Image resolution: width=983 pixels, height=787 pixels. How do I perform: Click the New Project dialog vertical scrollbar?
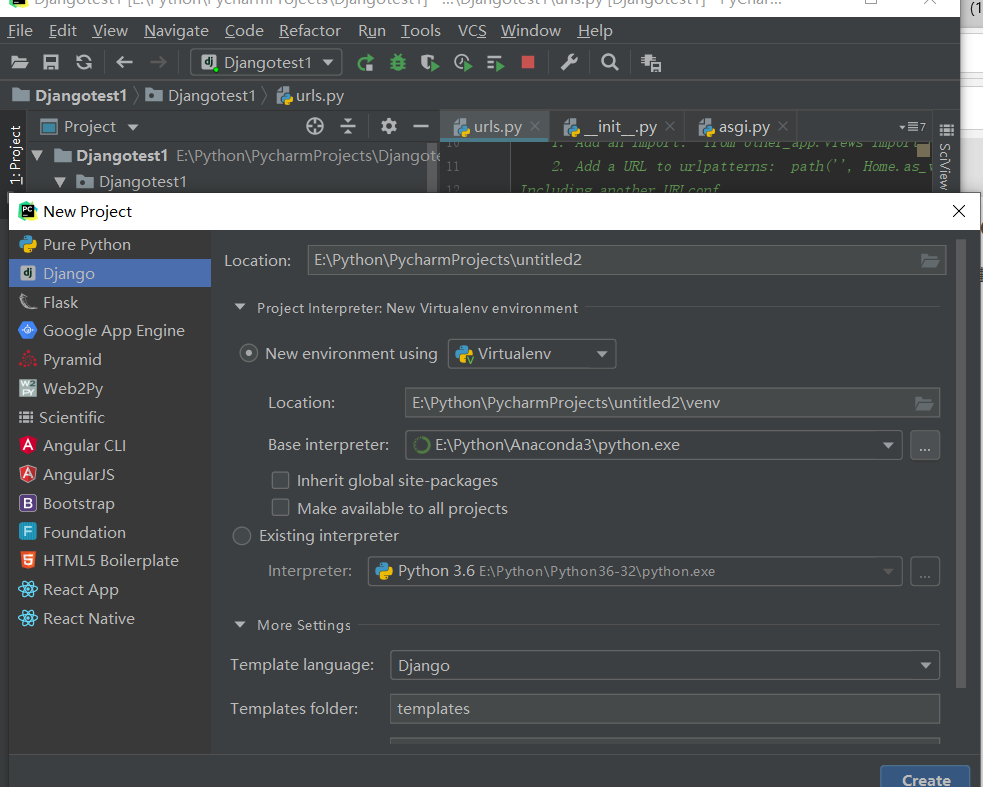[x=961, y=464]
